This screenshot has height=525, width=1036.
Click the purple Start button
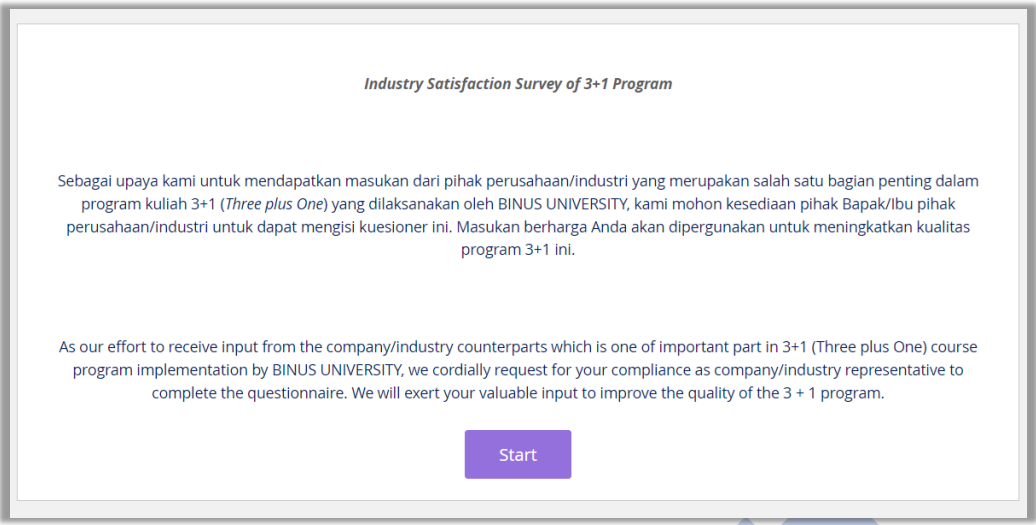517,454
